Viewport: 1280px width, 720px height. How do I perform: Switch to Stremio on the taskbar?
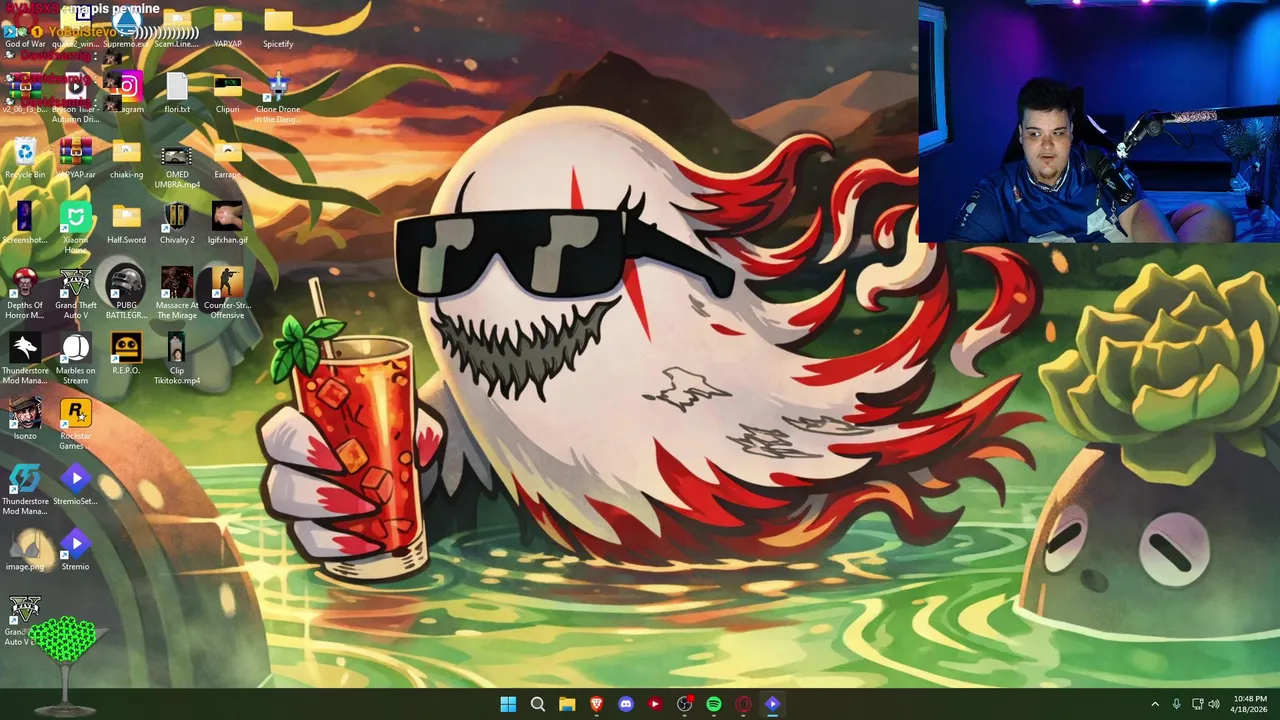coord(772,704)
